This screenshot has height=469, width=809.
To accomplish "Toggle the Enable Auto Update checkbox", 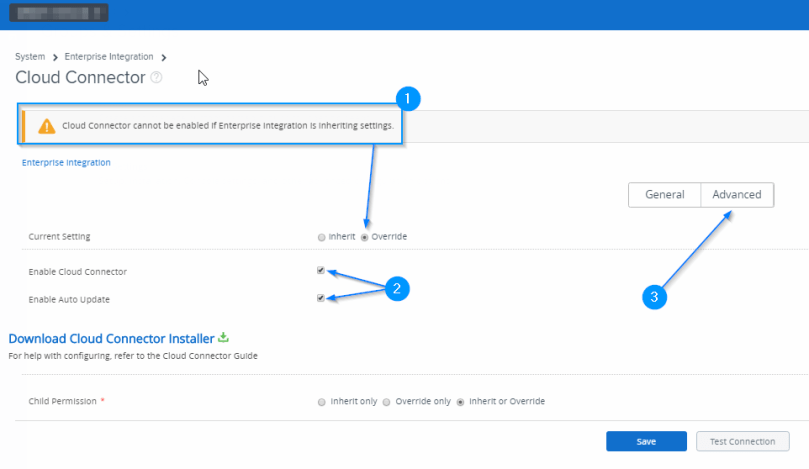I will point(320,298).
